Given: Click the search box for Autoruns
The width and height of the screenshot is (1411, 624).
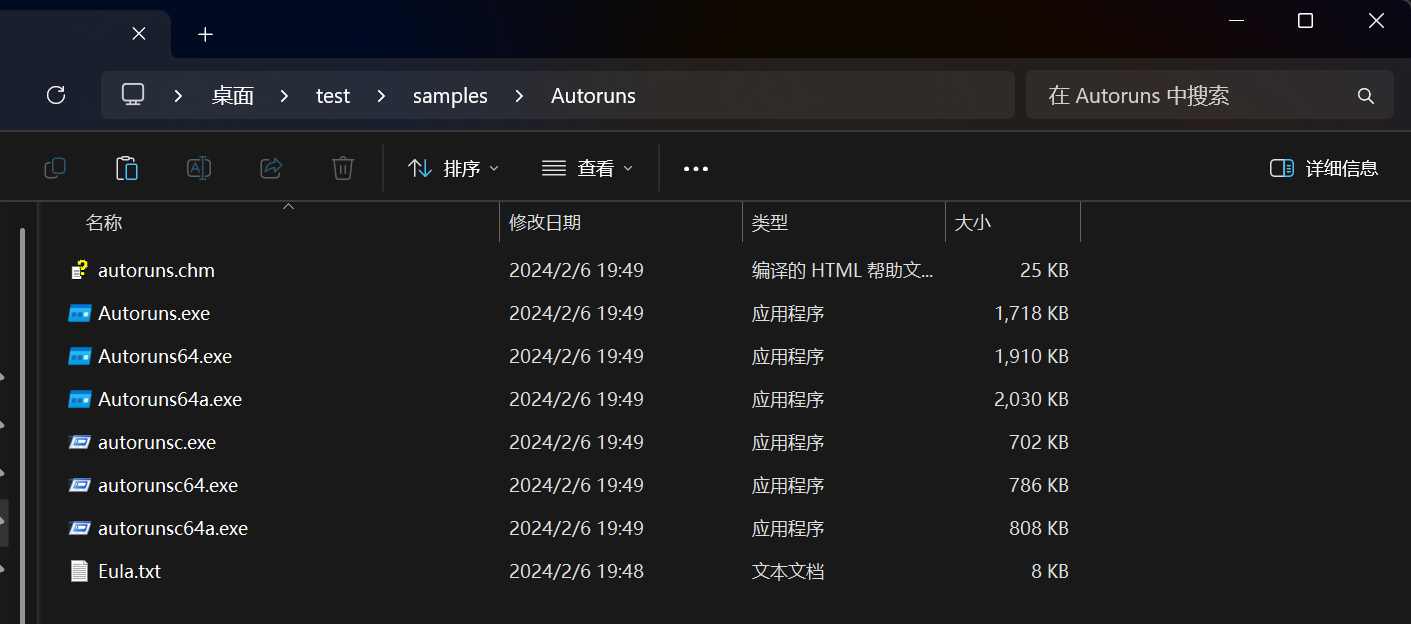Looking at the screenshot, I should click(1195, 96).
